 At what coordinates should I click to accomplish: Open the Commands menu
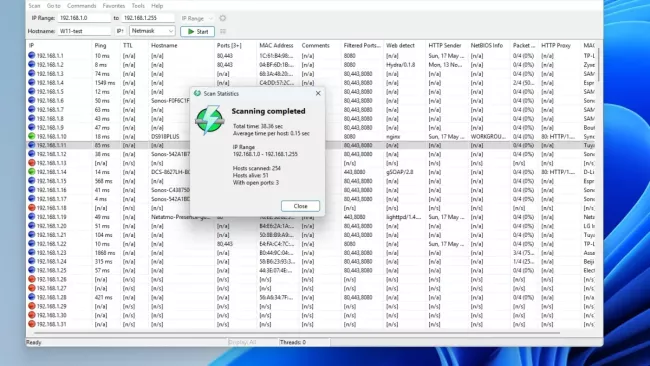[x=82, y=6]
